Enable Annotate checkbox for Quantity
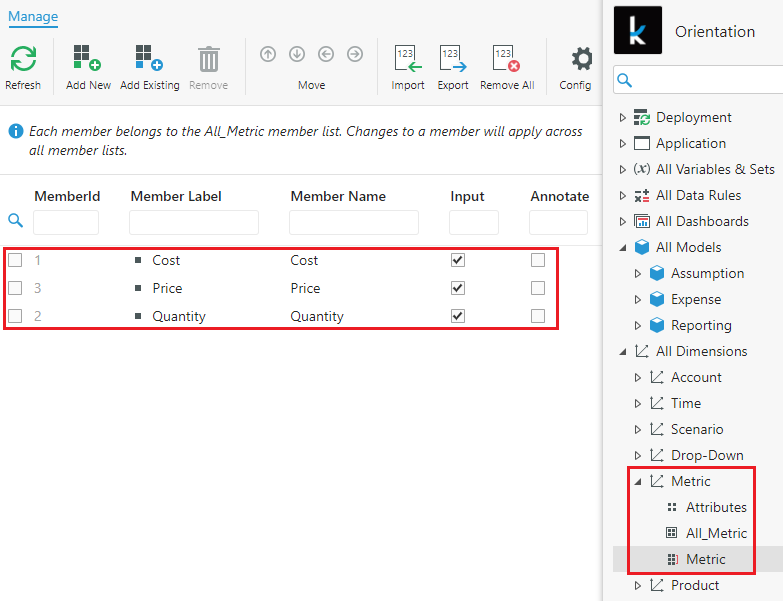 [538, 316]
